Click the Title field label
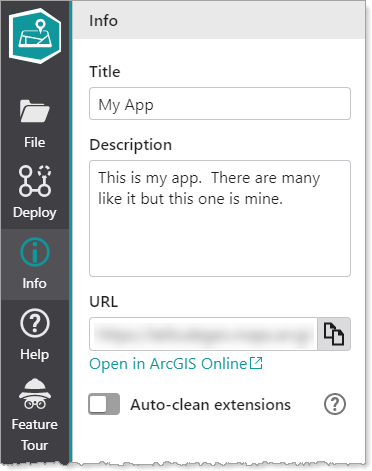The image size is (372, 471). tap(105, 72)
